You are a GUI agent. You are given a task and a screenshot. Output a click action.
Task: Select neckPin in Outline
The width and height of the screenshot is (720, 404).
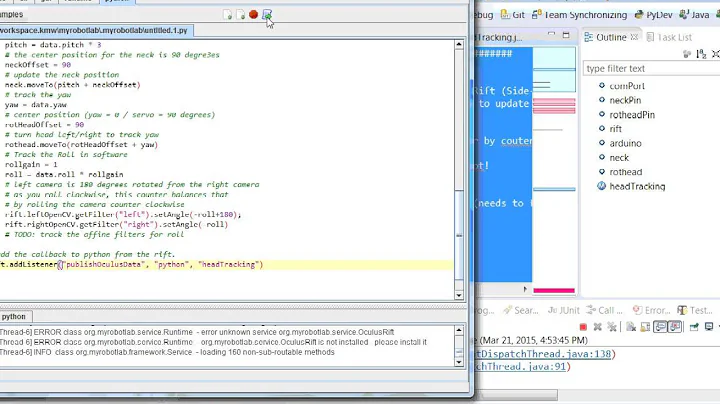pos(625,100)
